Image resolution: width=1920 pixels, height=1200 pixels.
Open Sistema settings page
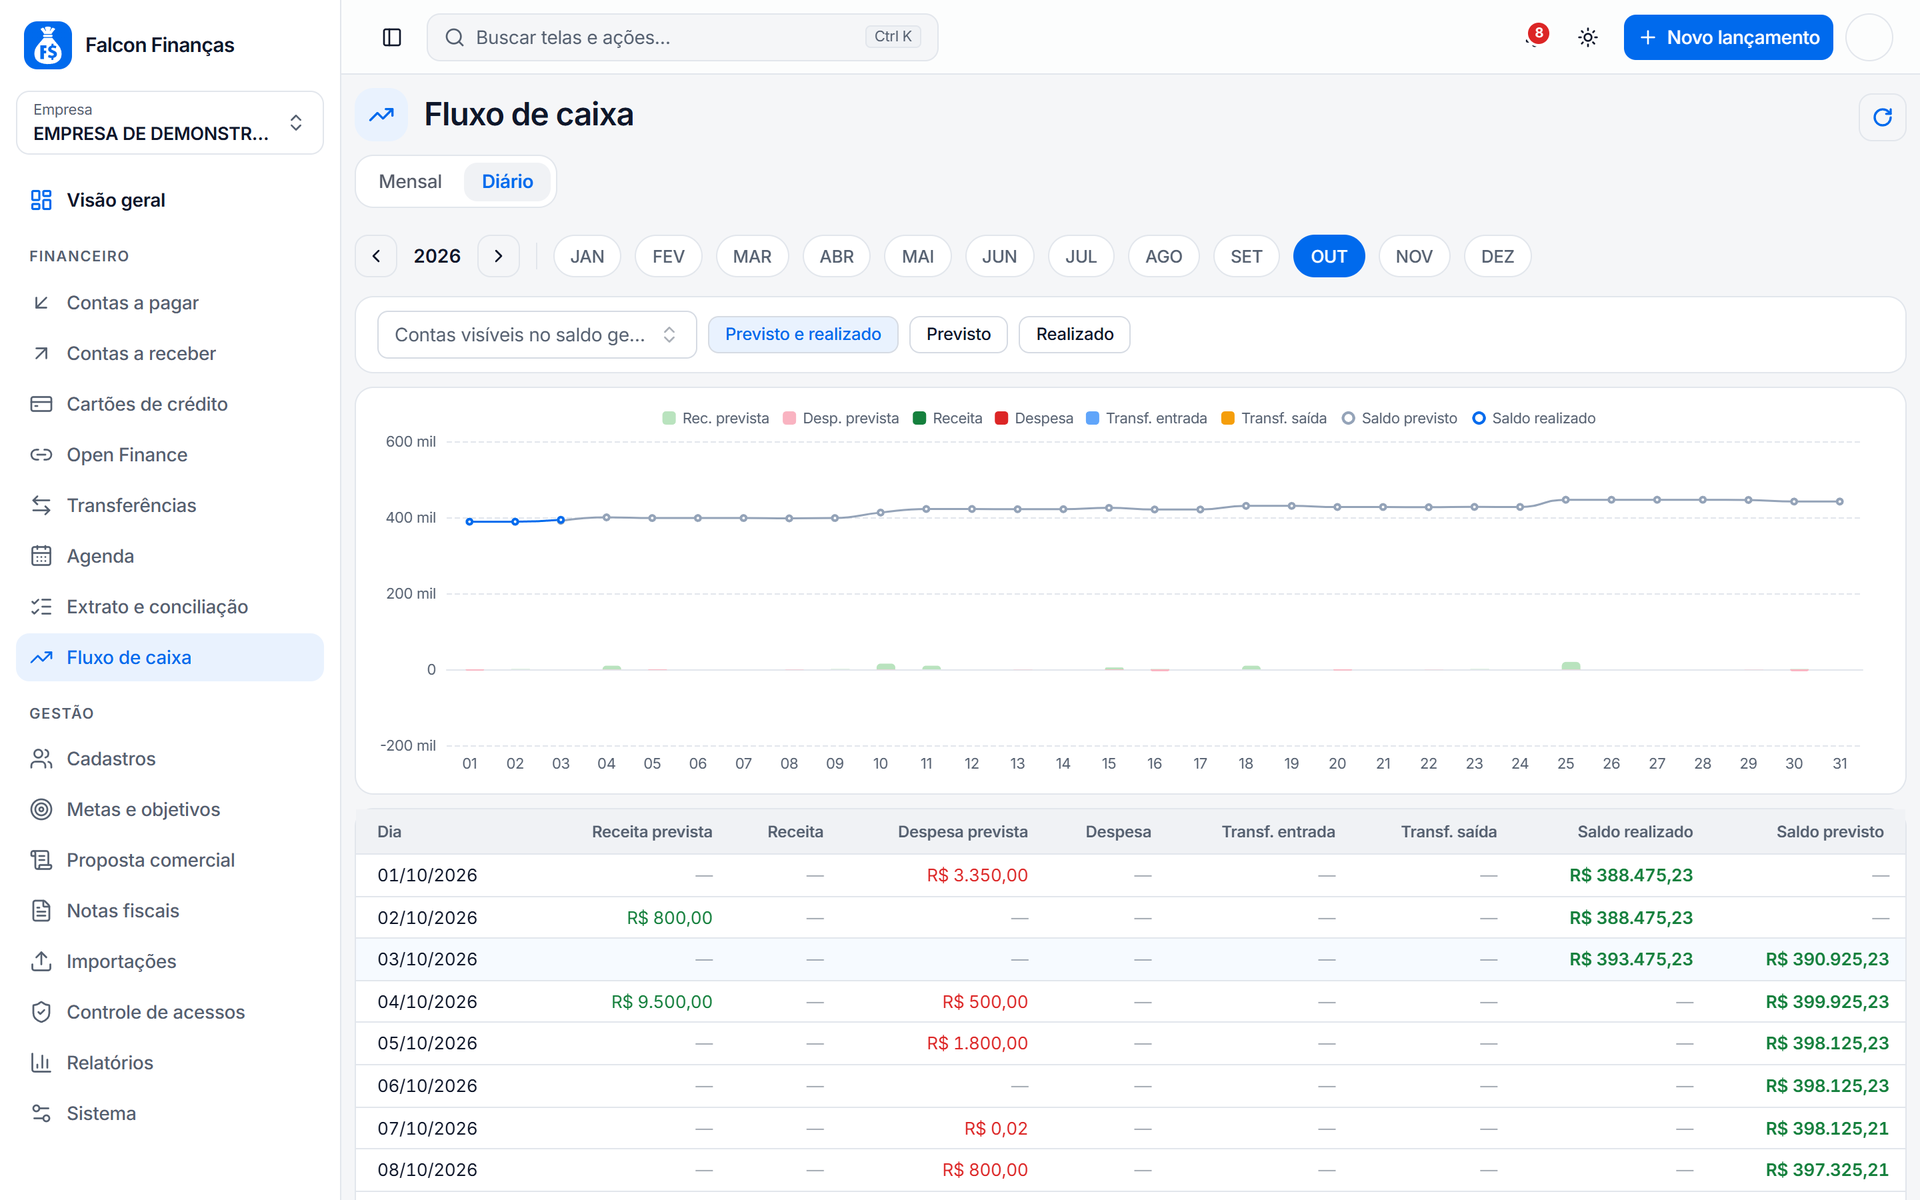(170, 1113)
